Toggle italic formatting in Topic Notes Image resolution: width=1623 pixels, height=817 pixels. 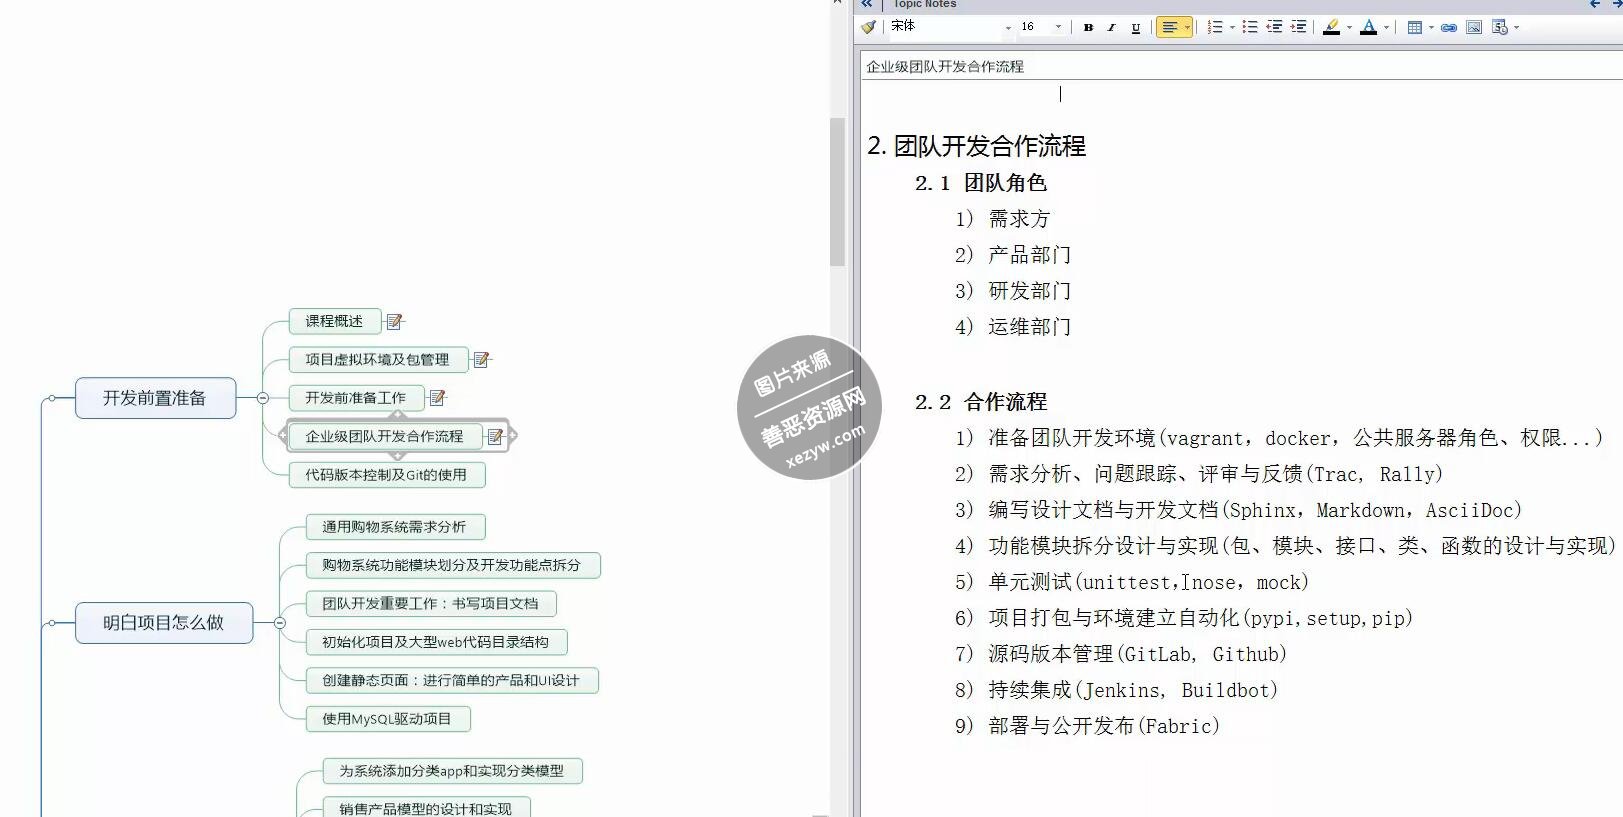tap(1111, 28)
